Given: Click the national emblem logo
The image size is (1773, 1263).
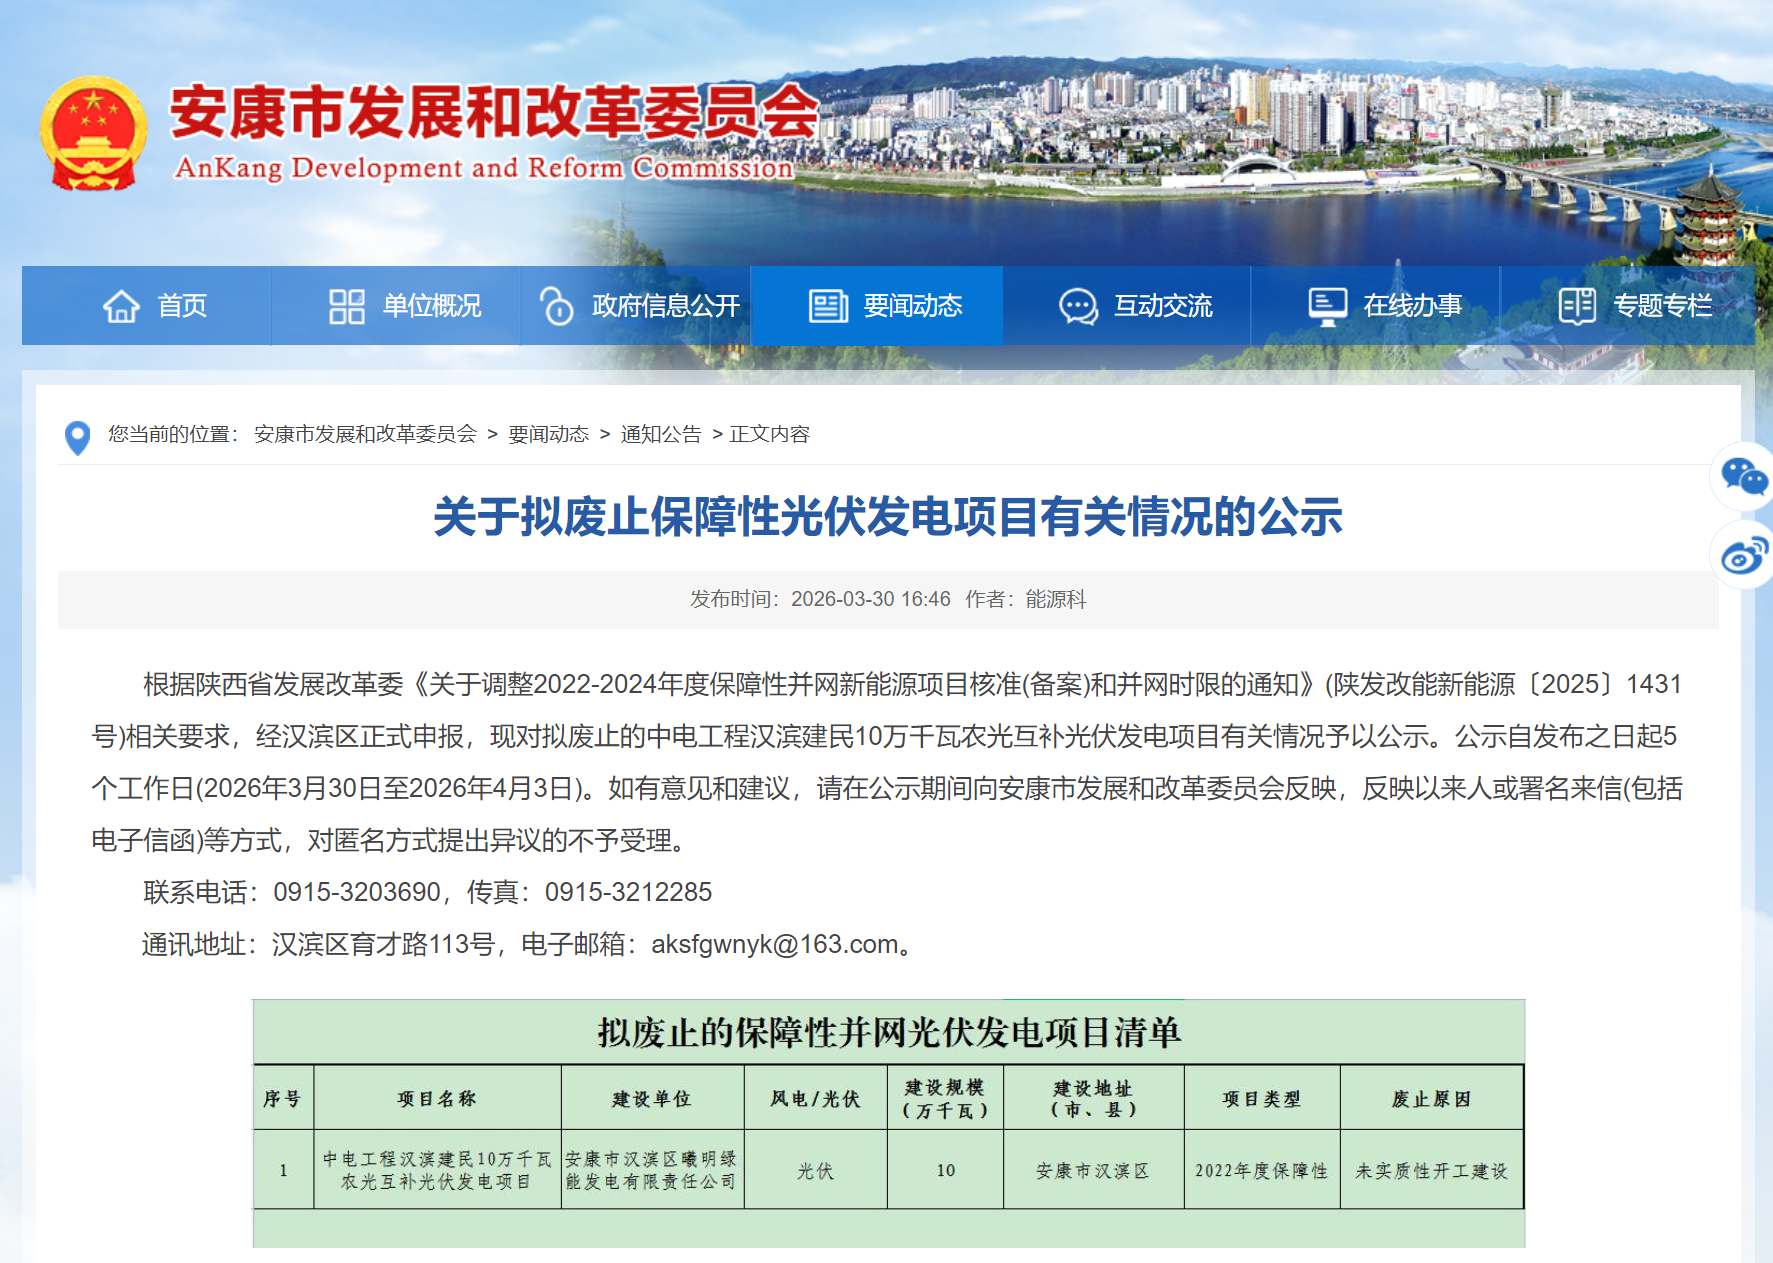Looking at the screenshot, I should point(93,134).
